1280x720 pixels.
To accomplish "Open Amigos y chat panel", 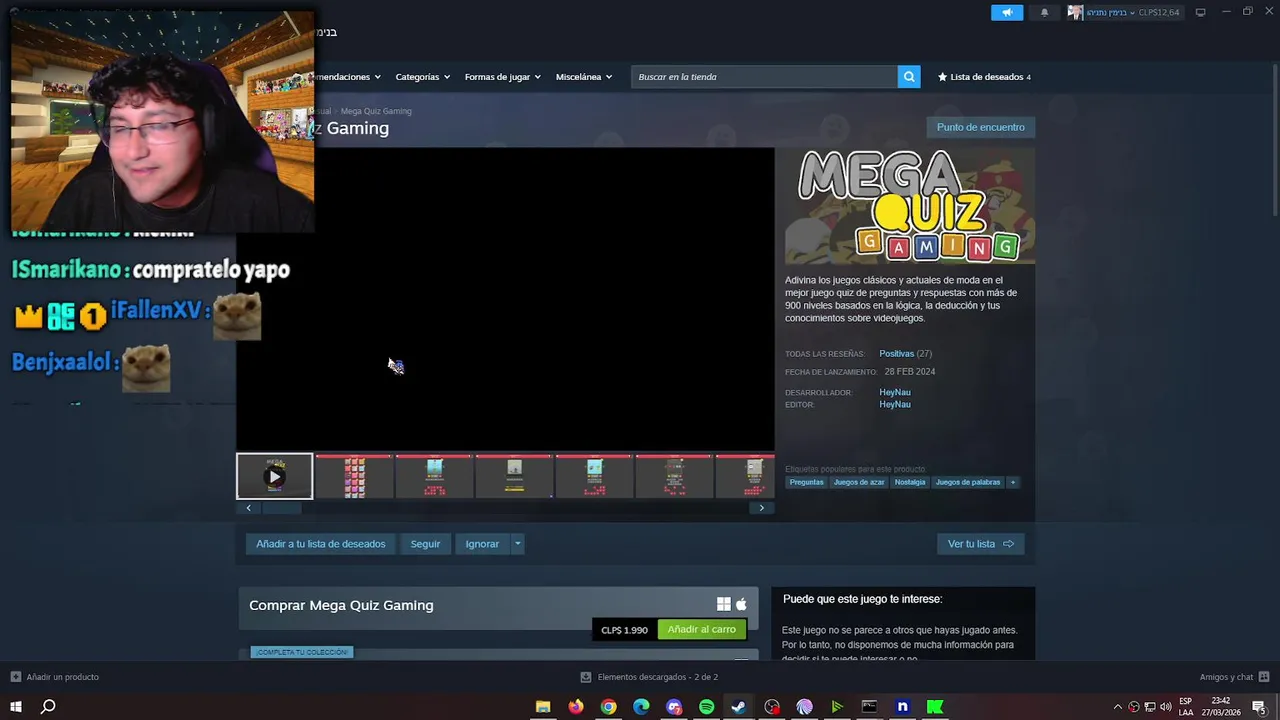I will click(1234, 677).
